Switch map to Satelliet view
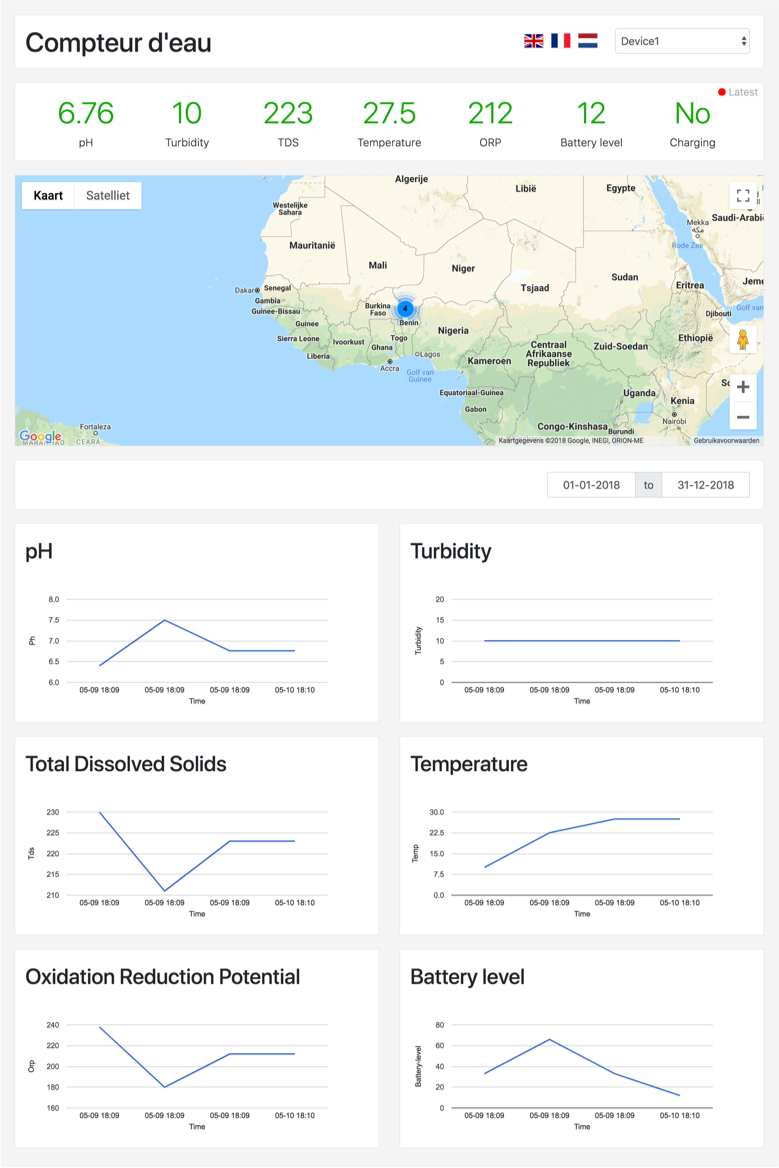Viewport: 779px width, 1168px height. point(108,196)
